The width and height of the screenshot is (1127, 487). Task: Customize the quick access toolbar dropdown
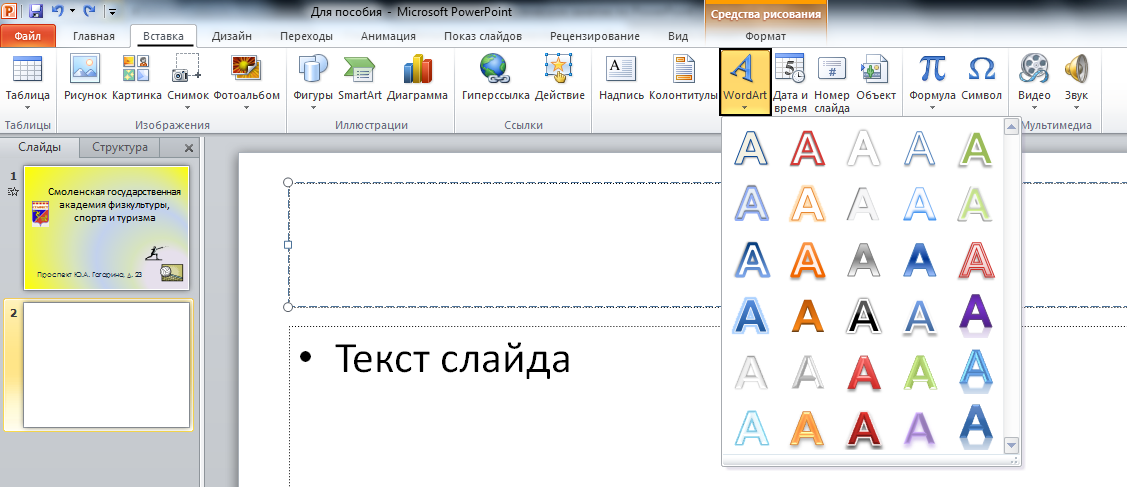click(114, 11)
